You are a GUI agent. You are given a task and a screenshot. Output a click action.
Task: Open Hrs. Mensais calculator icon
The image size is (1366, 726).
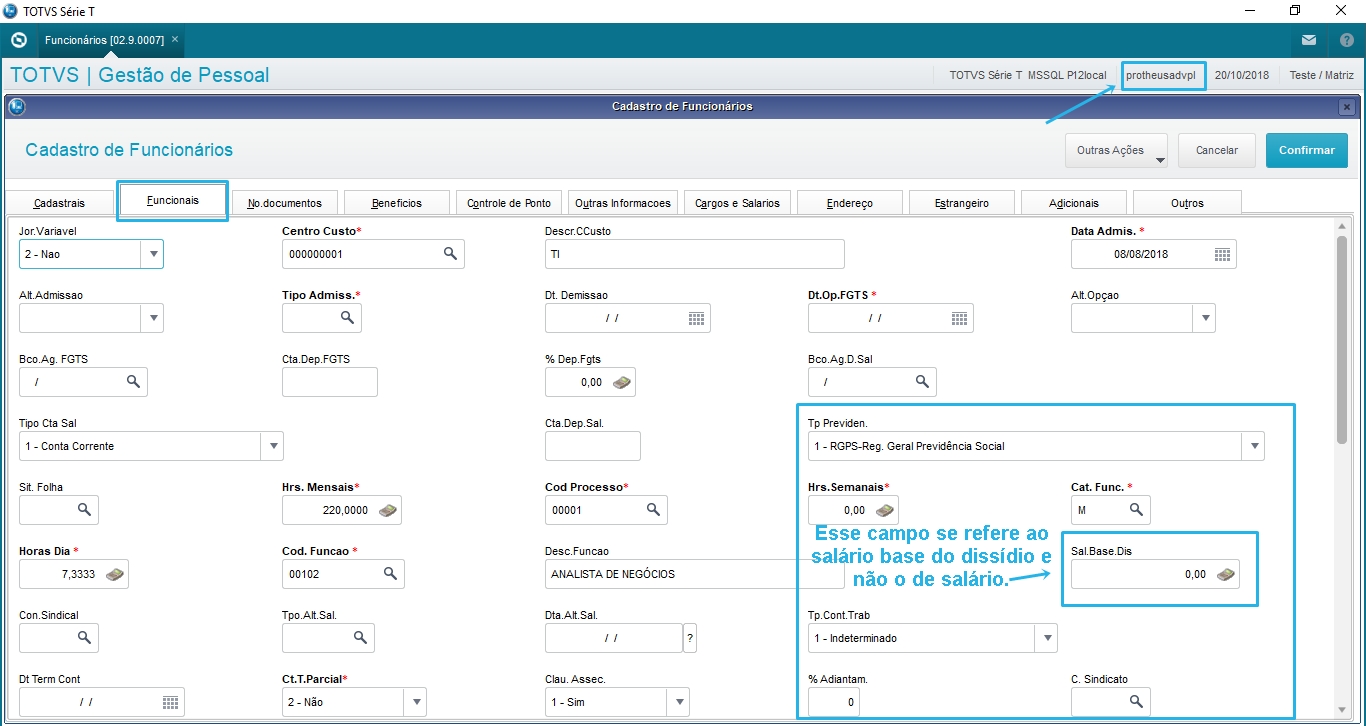[x=387, y=510]
